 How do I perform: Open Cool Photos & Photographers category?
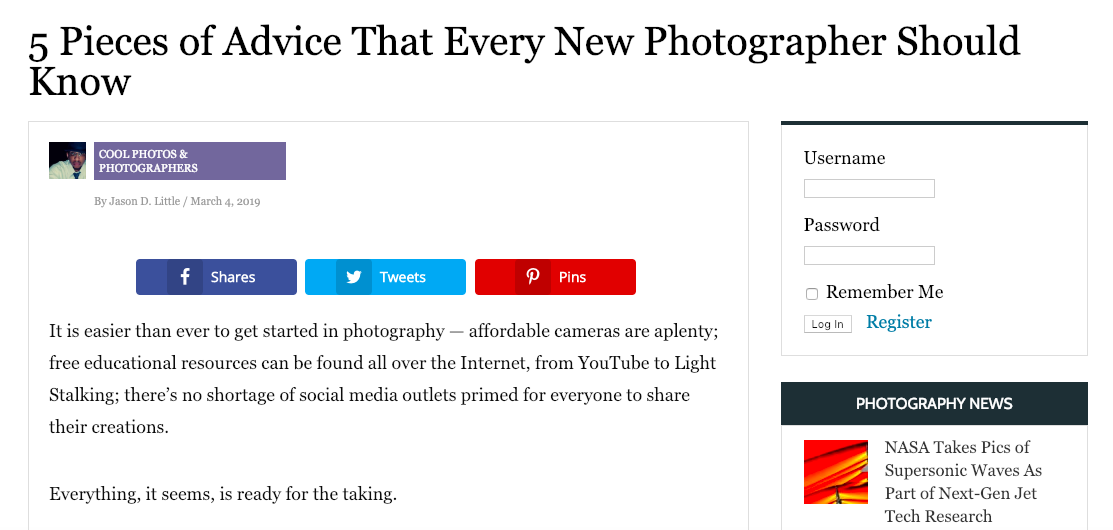pyautogui.click(x=189, y=161)
